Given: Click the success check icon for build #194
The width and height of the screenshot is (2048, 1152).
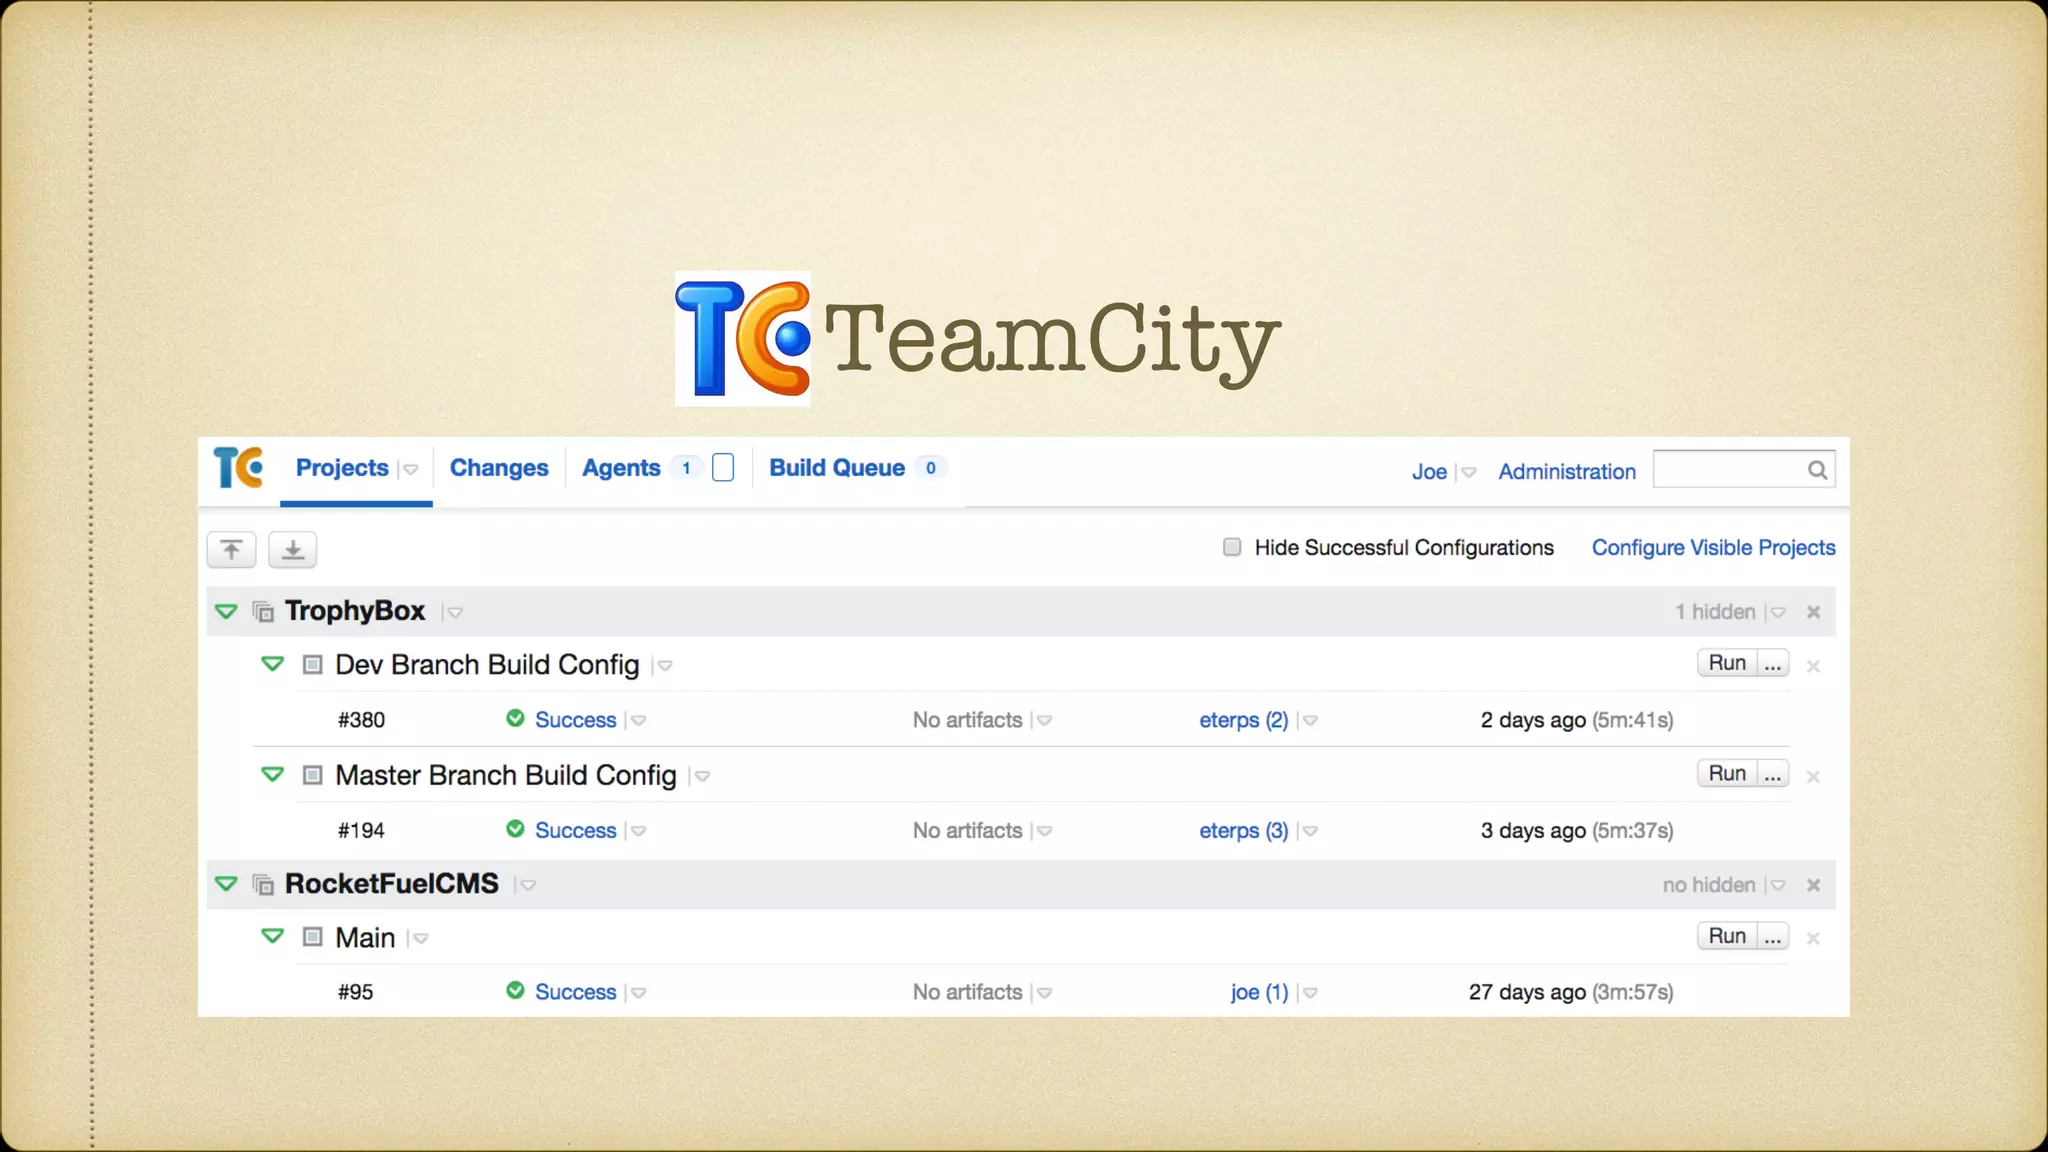Looking at the screenshot, I should [x=515, y=829].
